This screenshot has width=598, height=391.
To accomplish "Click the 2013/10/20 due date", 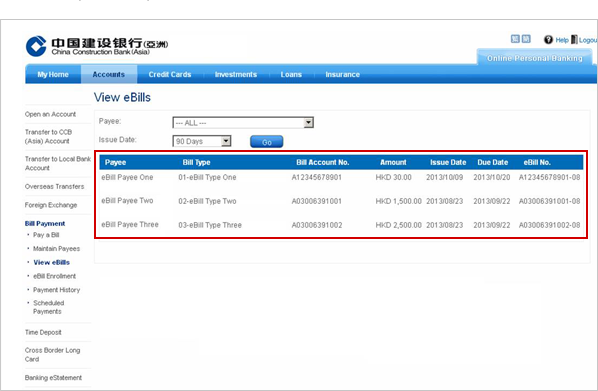I will pos(492,177).
